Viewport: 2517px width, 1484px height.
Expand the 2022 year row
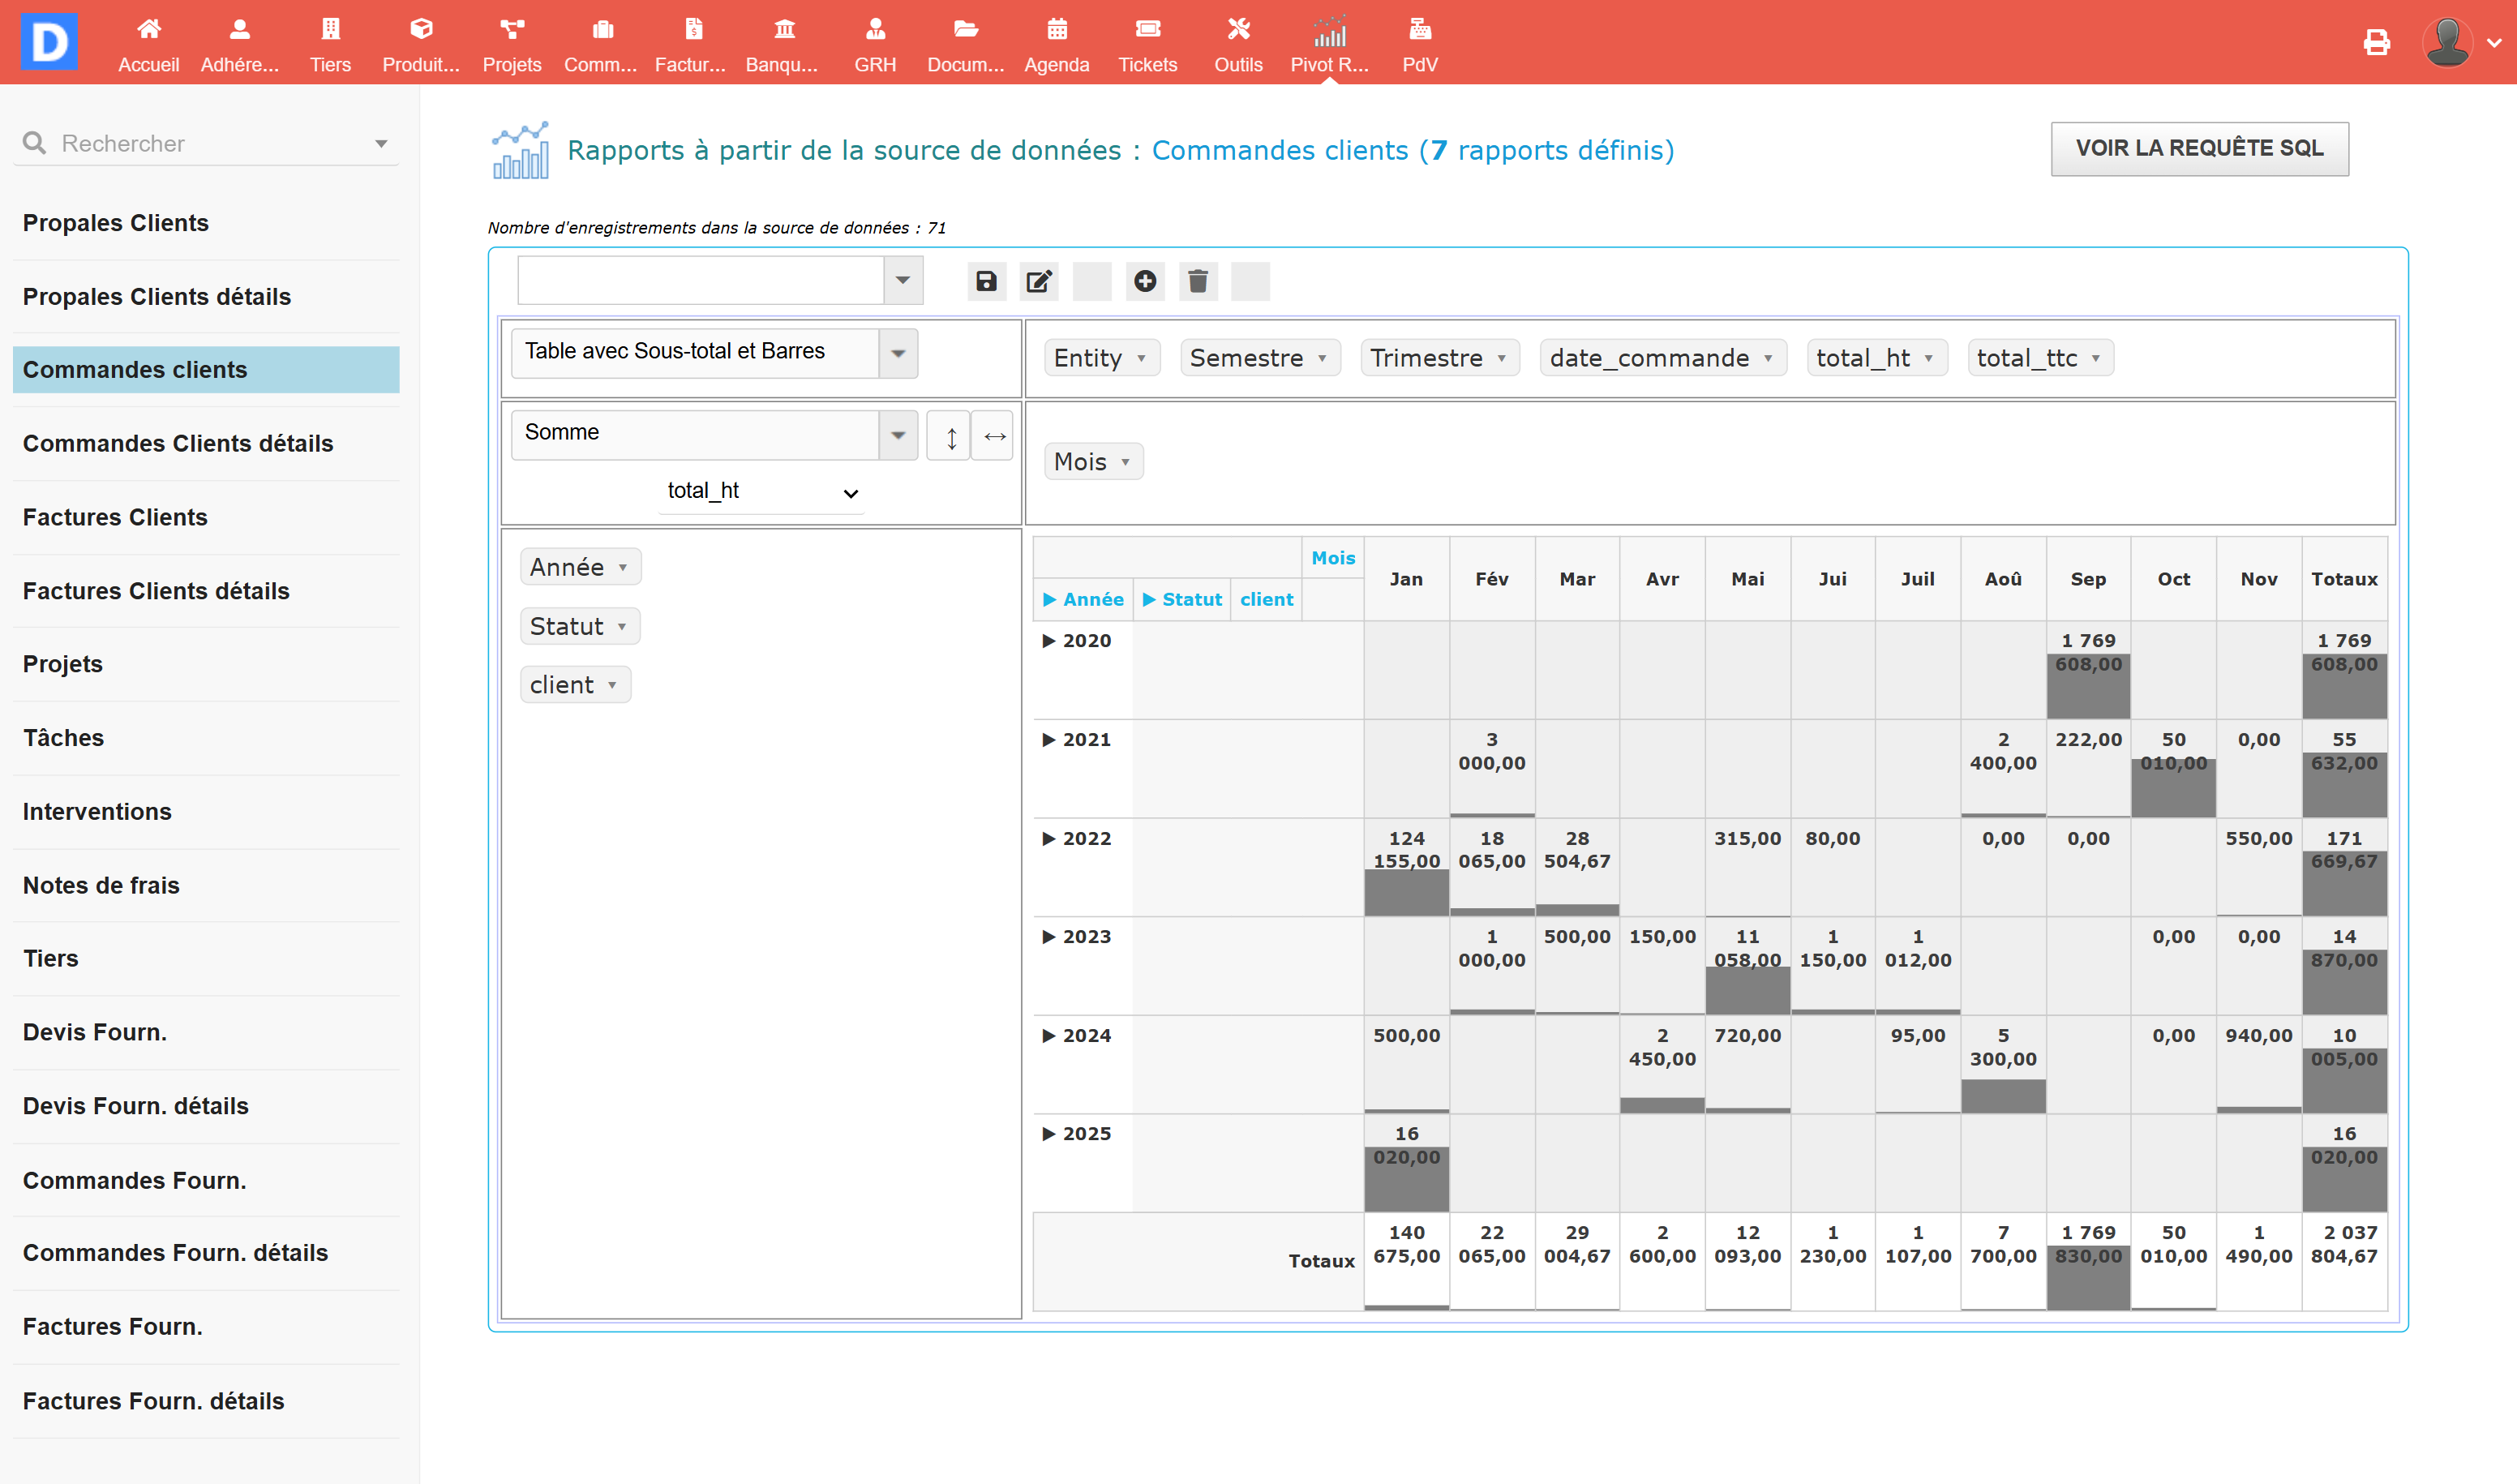coord(1048,838)
